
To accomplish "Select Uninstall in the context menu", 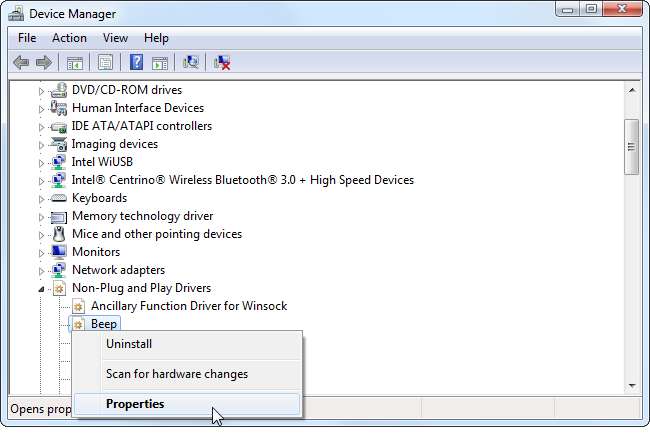I will 129,344.
